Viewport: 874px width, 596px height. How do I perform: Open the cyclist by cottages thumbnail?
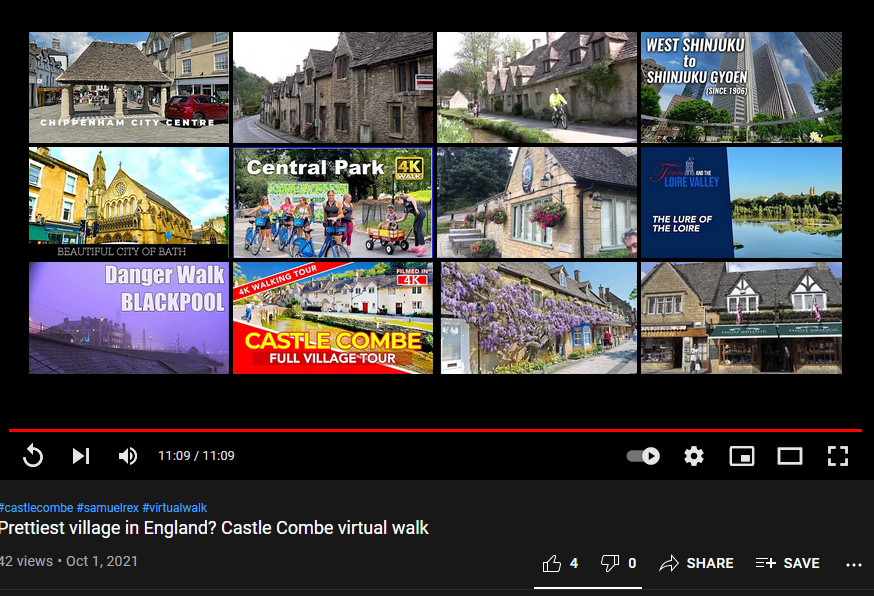click(x=537, y=87)
